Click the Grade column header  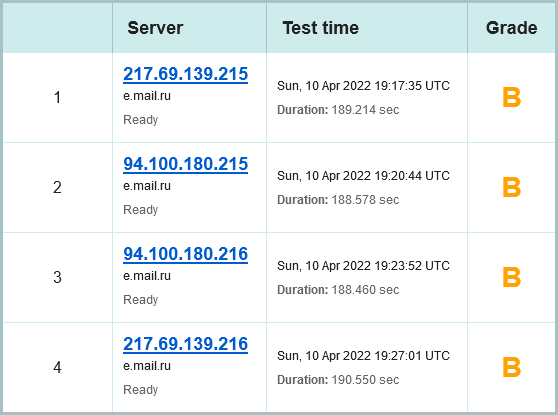click(511, 28)
